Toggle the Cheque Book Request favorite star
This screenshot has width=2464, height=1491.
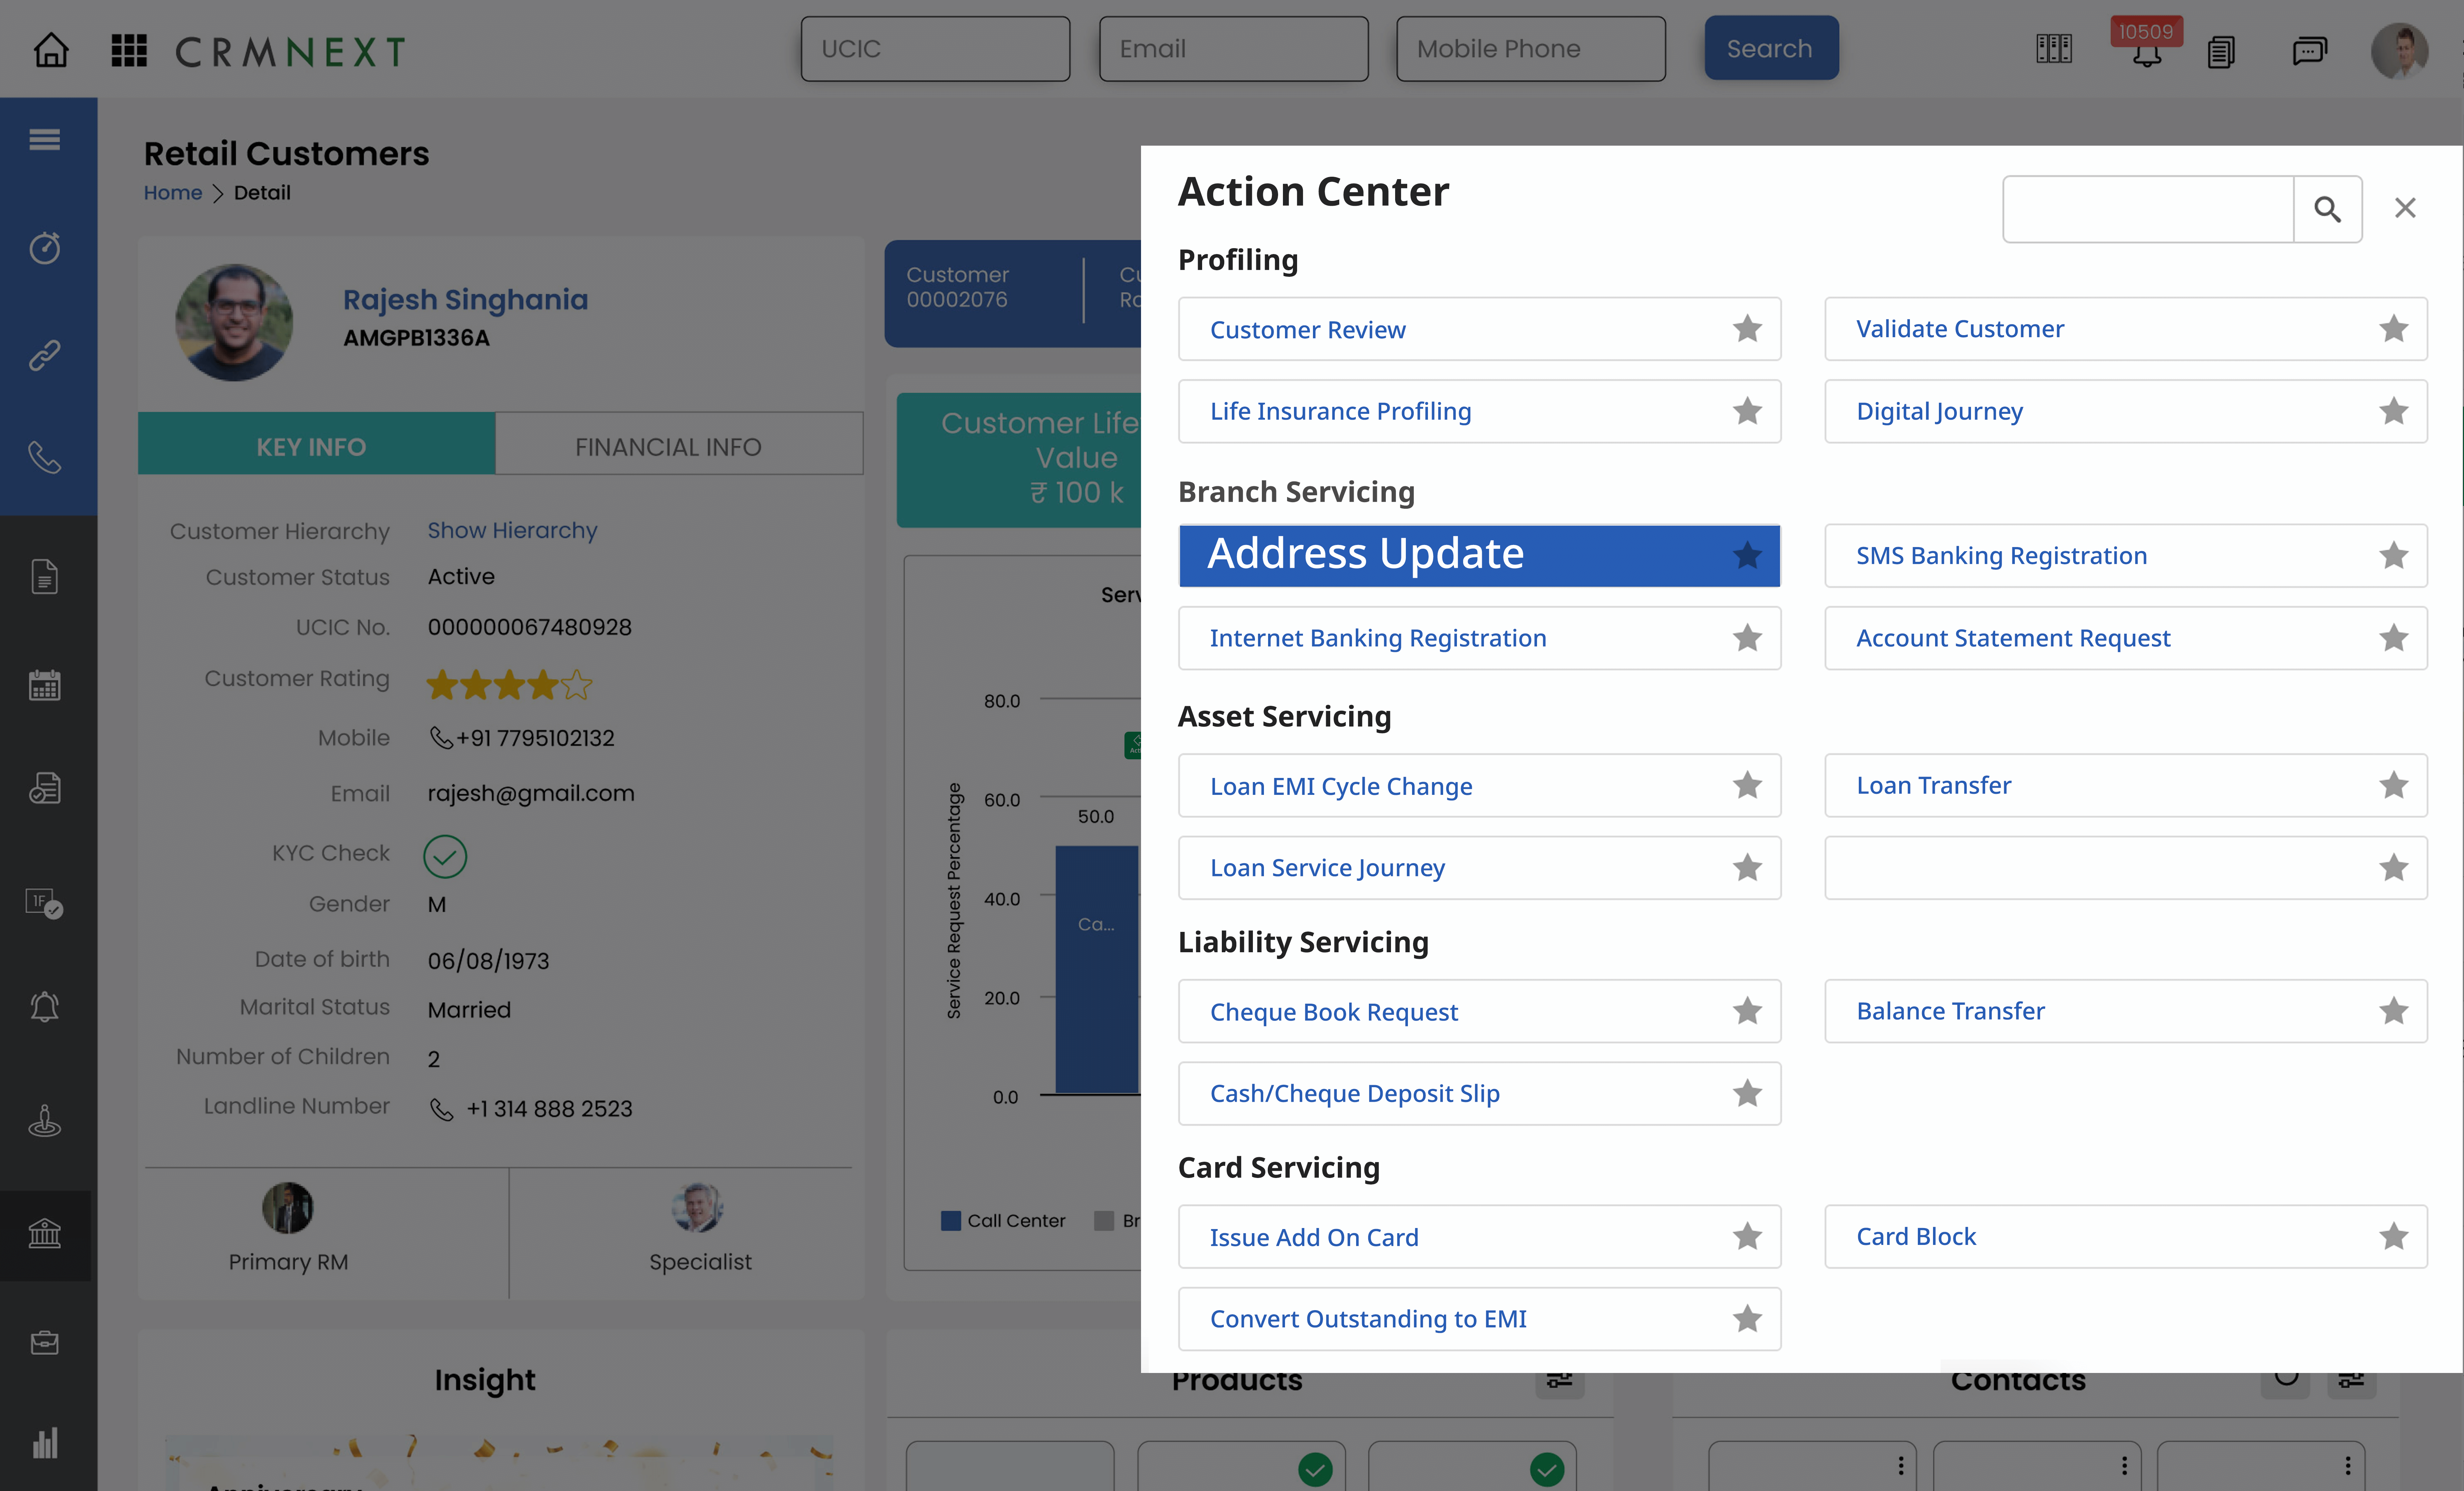[1747, 1011]
